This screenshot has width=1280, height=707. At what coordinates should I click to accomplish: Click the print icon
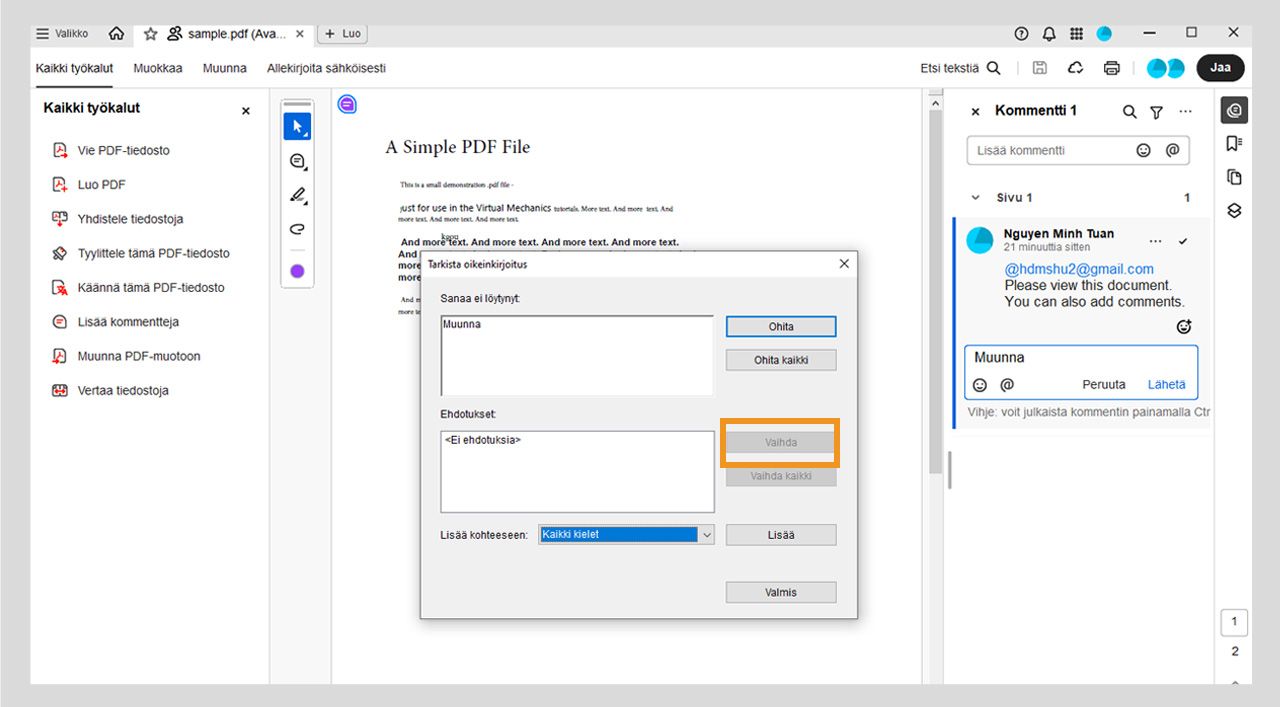(1112, 68)
